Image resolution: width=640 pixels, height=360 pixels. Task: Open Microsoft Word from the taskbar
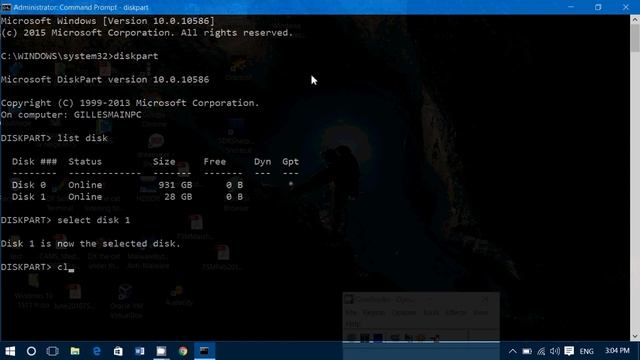(x=140, y=351)
